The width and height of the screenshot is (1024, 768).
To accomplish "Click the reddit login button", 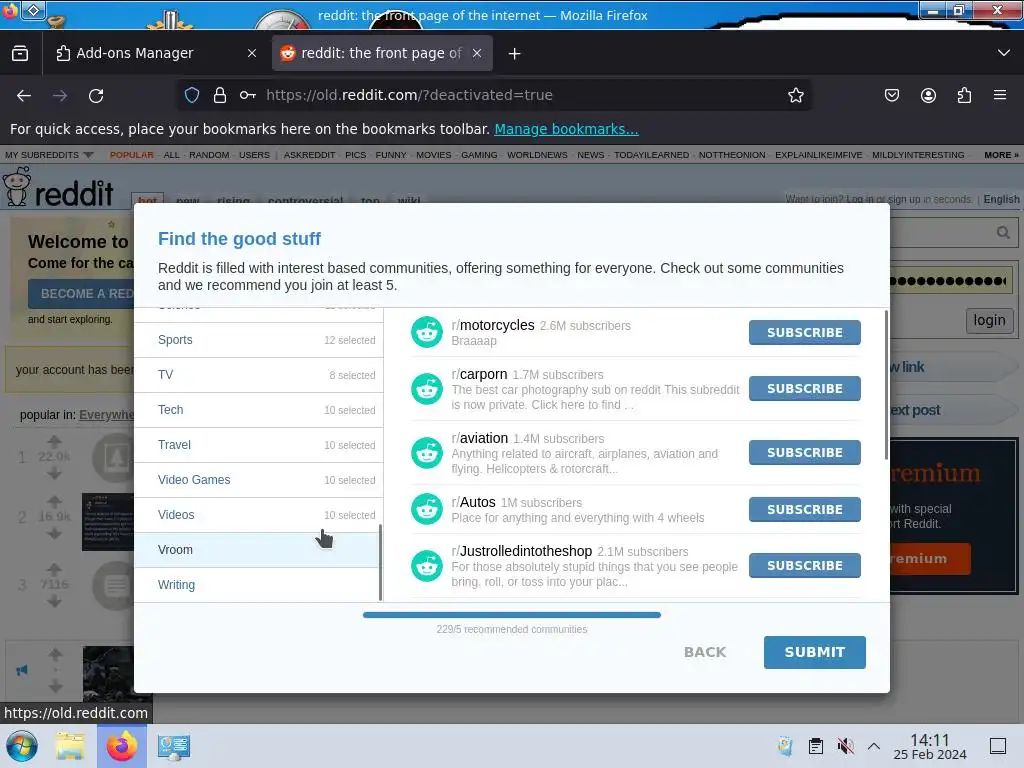I will point(989,320).
